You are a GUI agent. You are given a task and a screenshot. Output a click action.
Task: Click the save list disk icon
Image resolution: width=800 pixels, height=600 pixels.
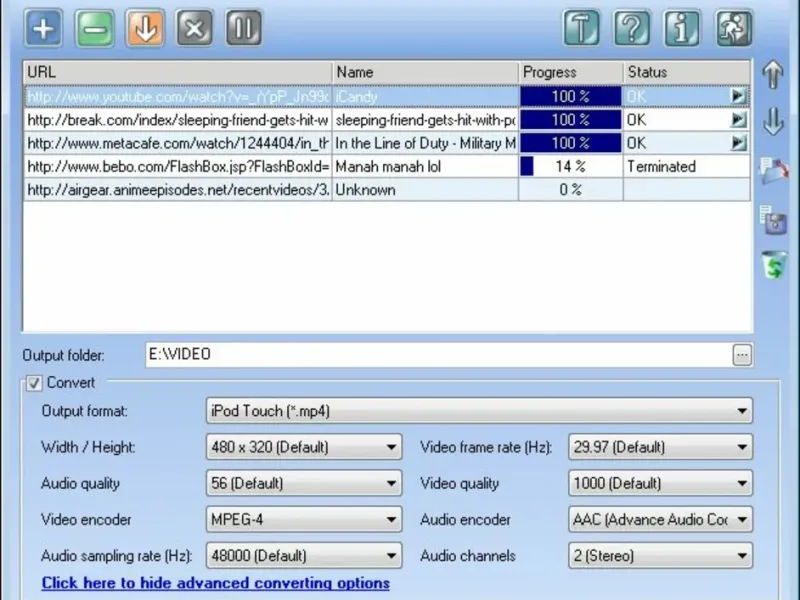773,220
